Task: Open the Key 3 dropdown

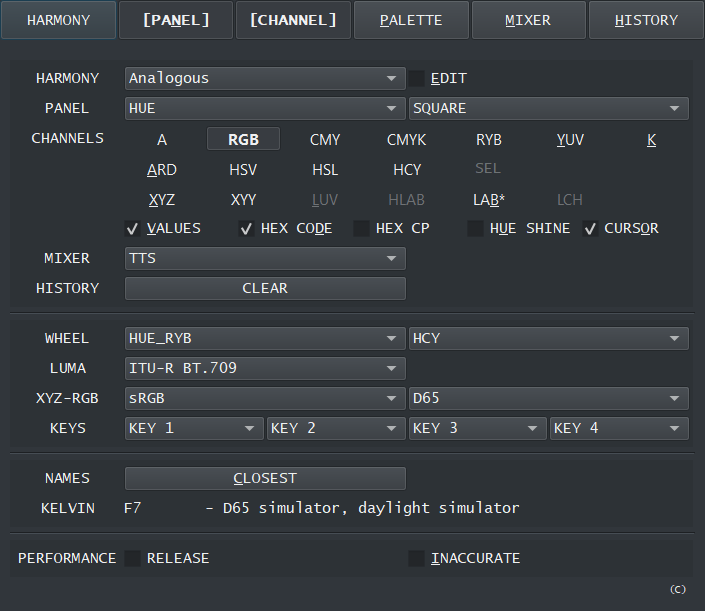Action: pos(477,428)
